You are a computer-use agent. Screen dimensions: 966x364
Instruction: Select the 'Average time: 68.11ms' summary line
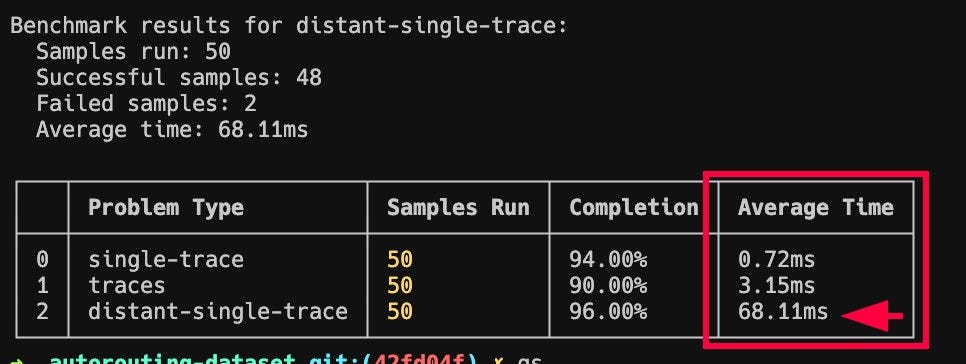point(172,130)
